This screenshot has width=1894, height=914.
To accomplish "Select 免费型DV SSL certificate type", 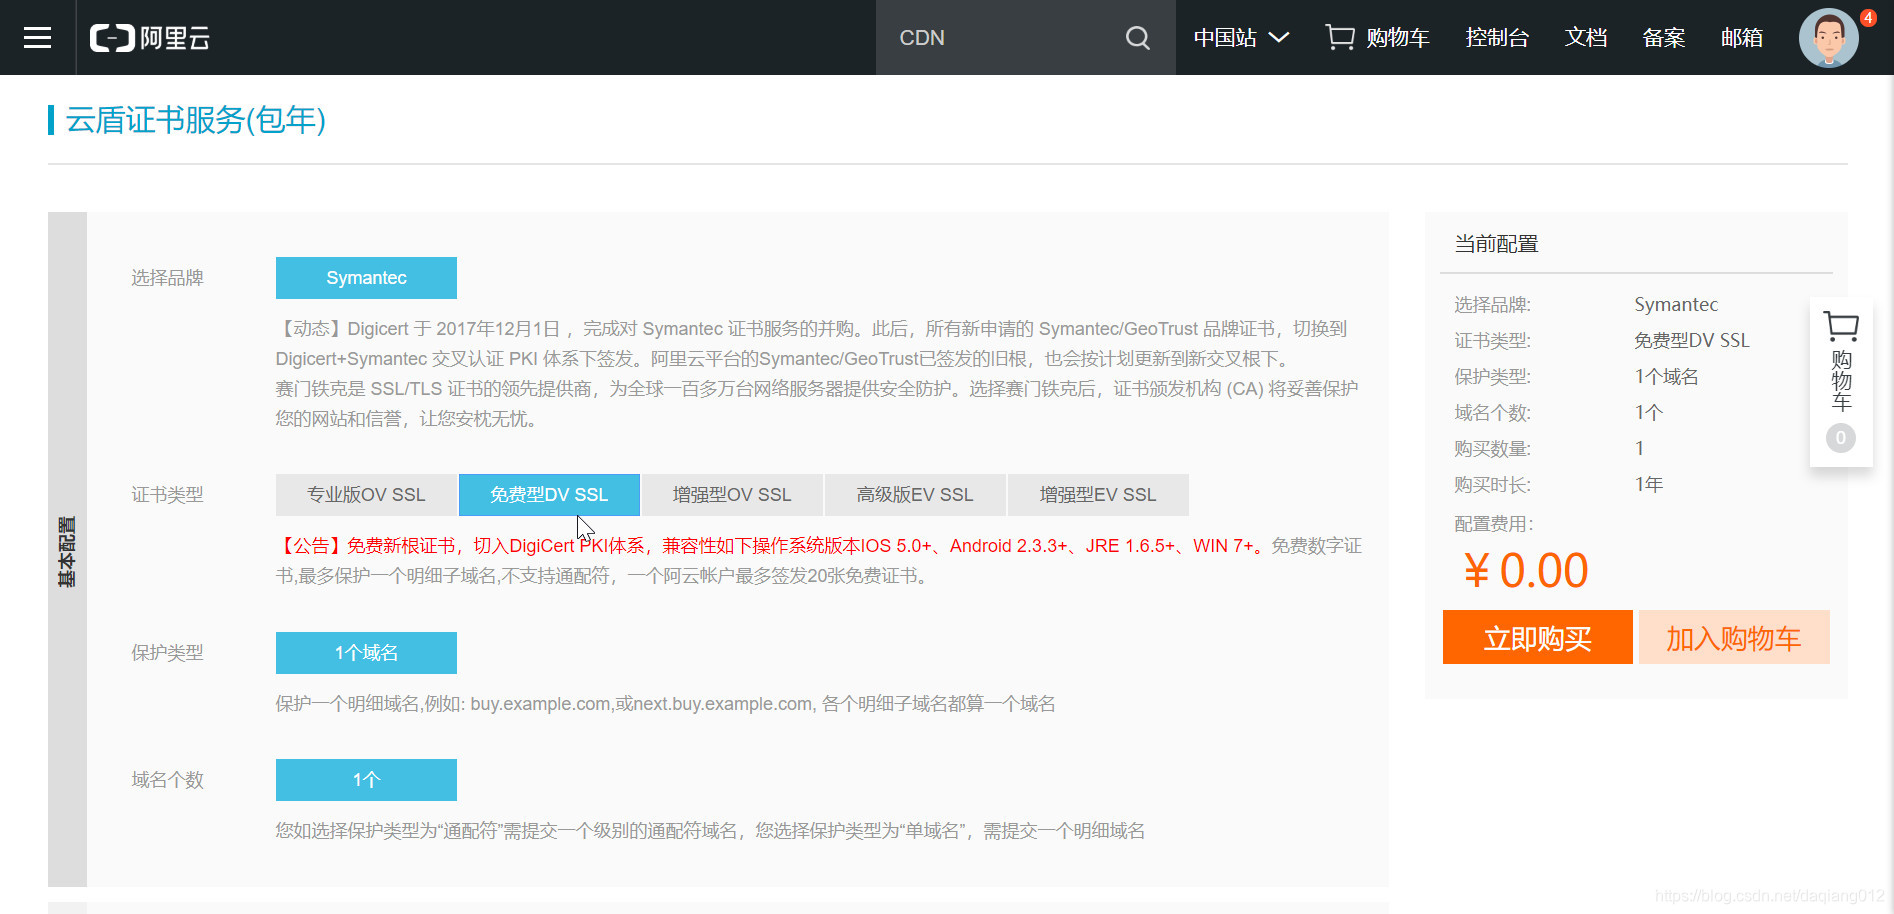I will point(549,495).
